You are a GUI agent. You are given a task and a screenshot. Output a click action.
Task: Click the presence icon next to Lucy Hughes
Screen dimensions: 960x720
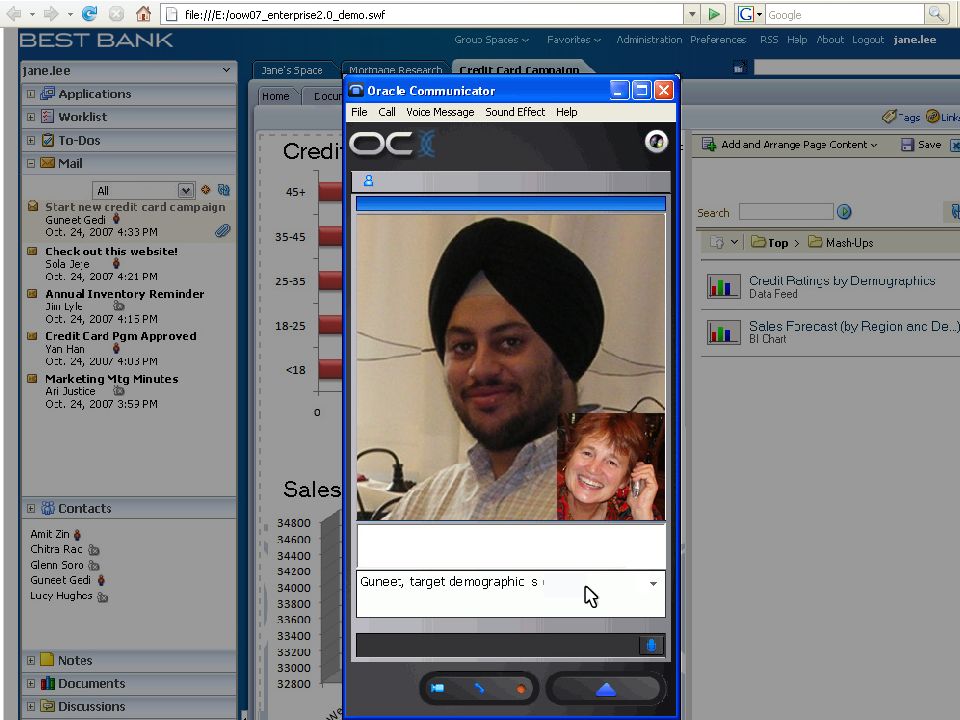(x=102, y=596)
